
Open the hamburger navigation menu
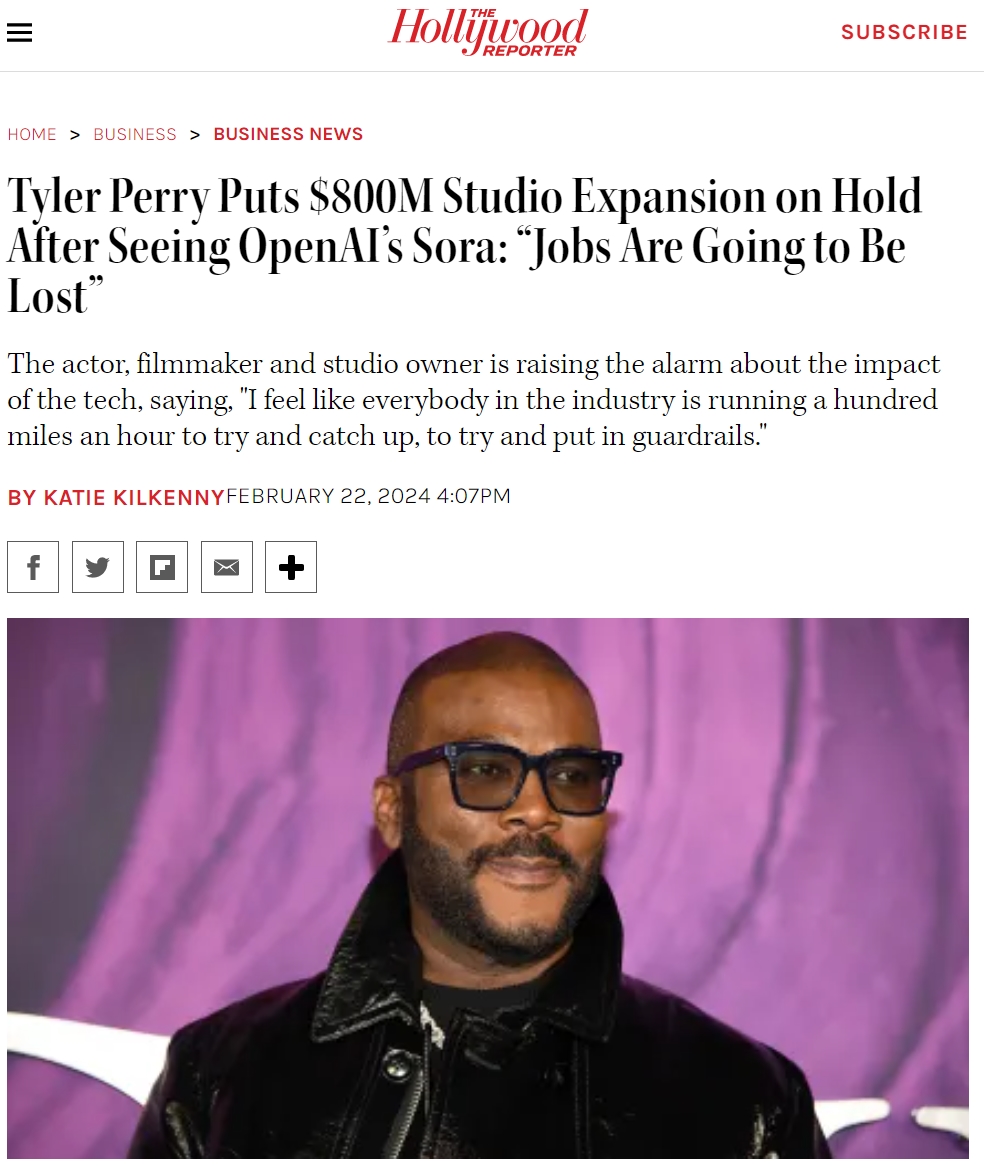(19, 33)
